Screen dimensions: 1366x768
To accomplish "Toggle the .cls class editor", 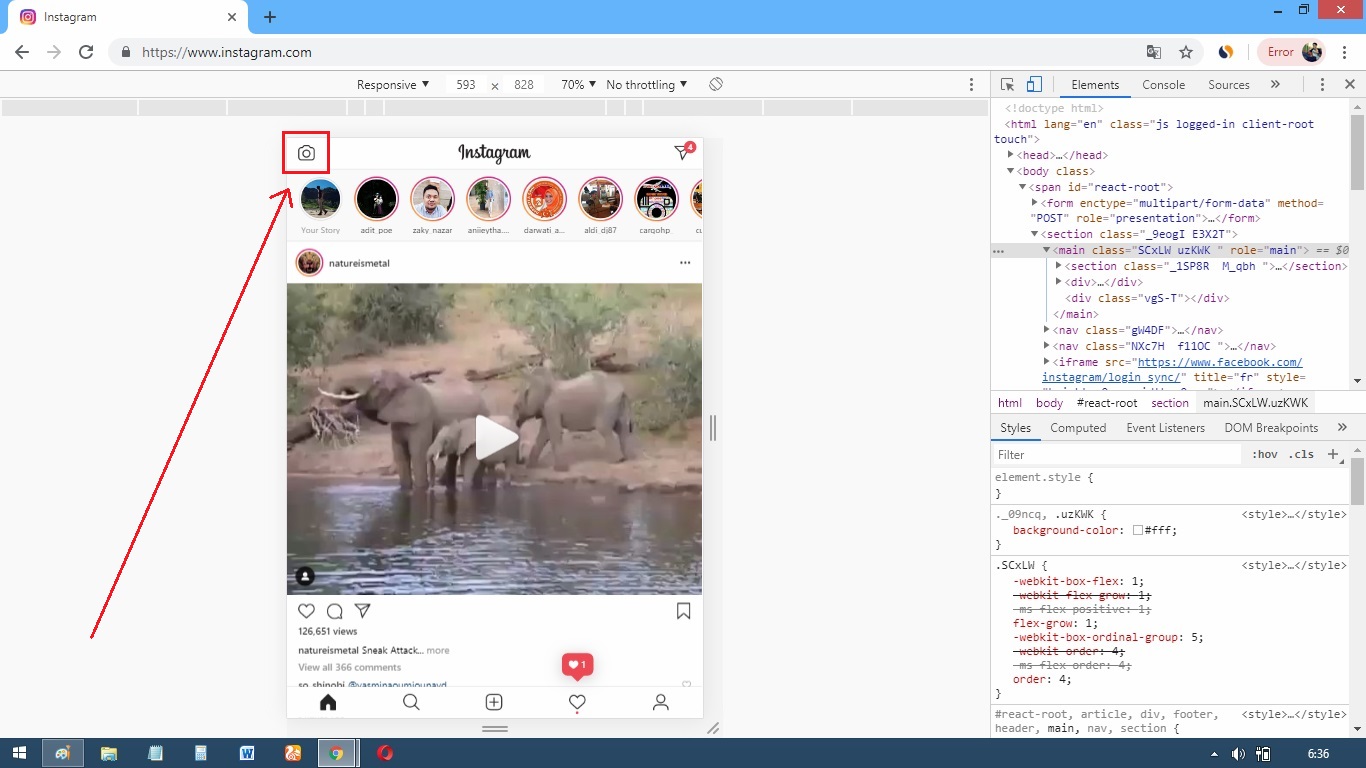I will pos(1301,454).
